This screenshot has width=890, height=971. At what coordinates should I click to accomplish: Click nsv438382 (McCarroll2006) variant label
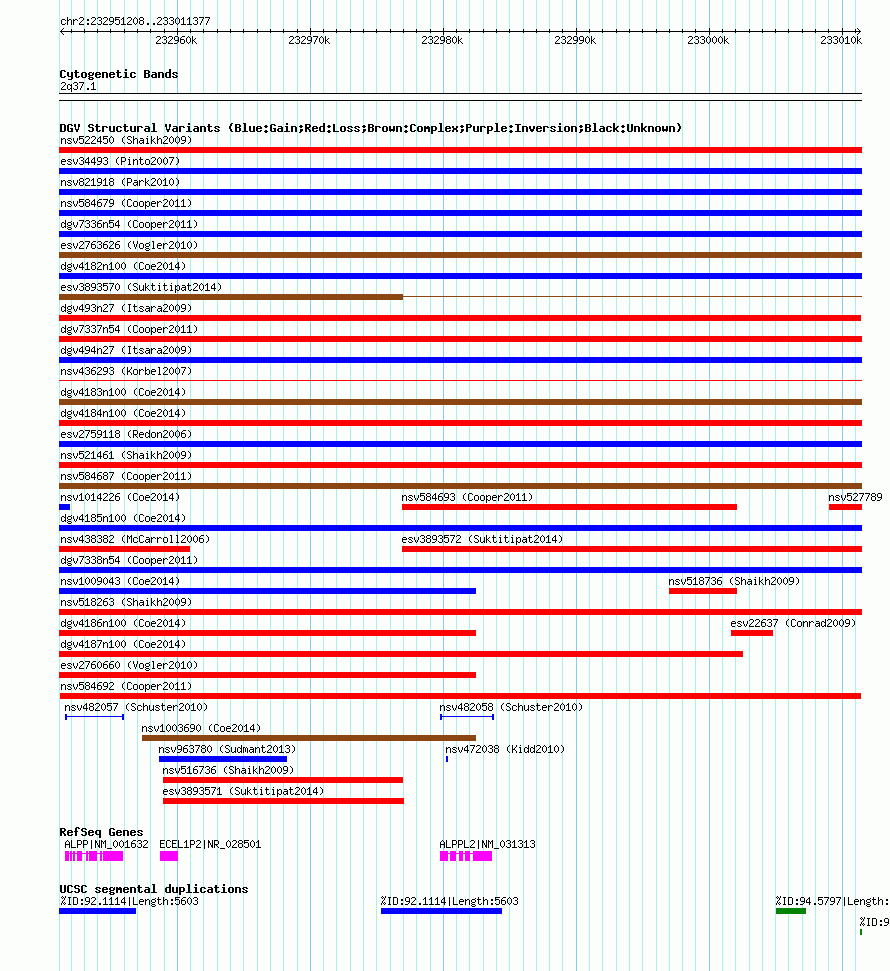pyautogui.click(x=135, y=540)
